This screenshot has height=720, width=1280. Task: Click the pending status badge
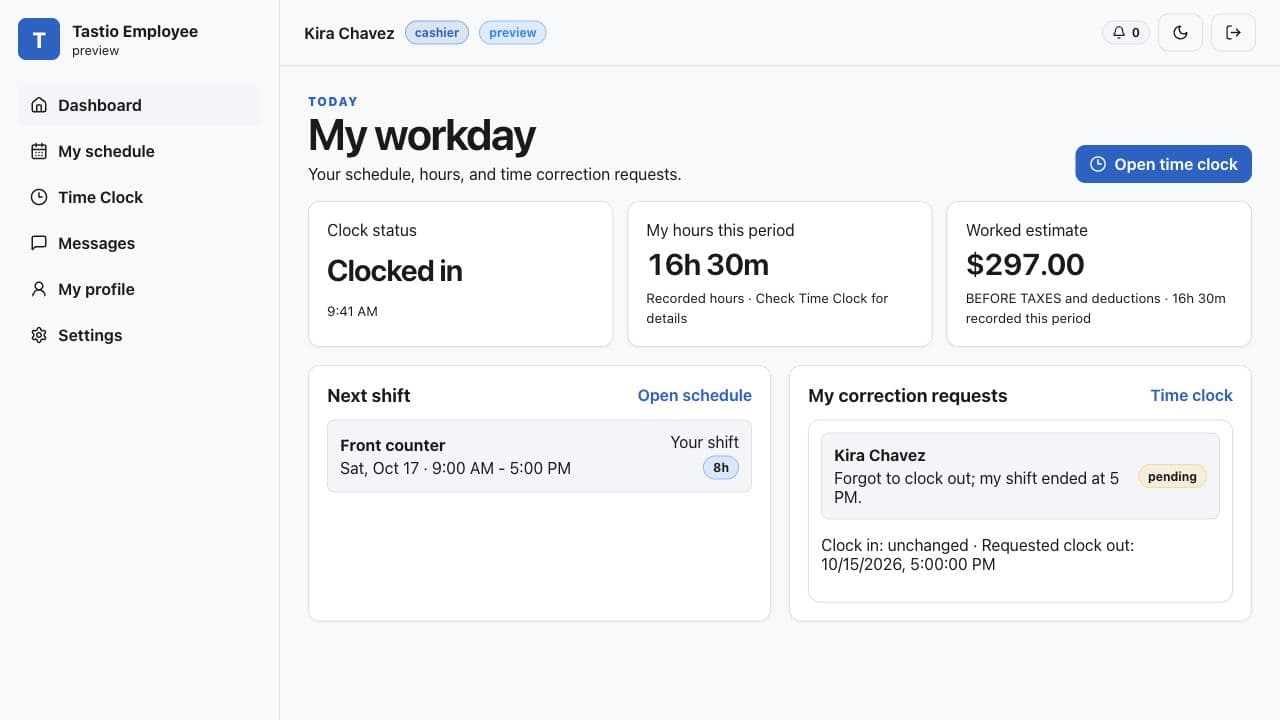(1172, 476)
